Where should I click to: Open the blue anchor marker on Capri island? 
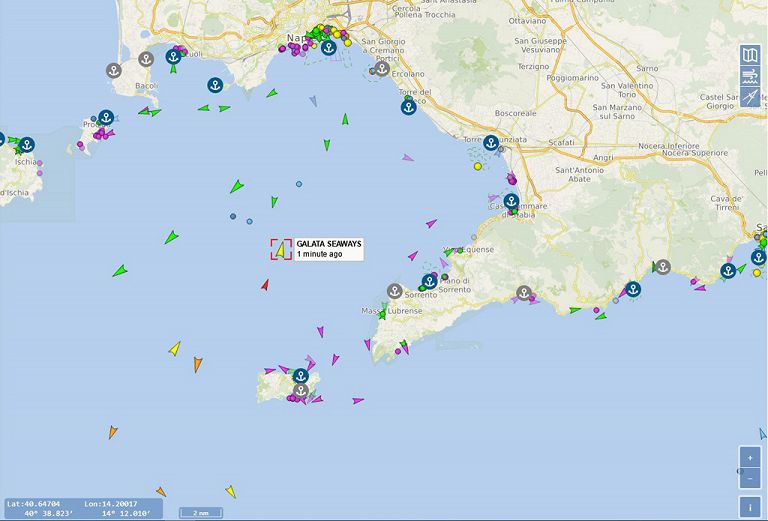(301, 376)
